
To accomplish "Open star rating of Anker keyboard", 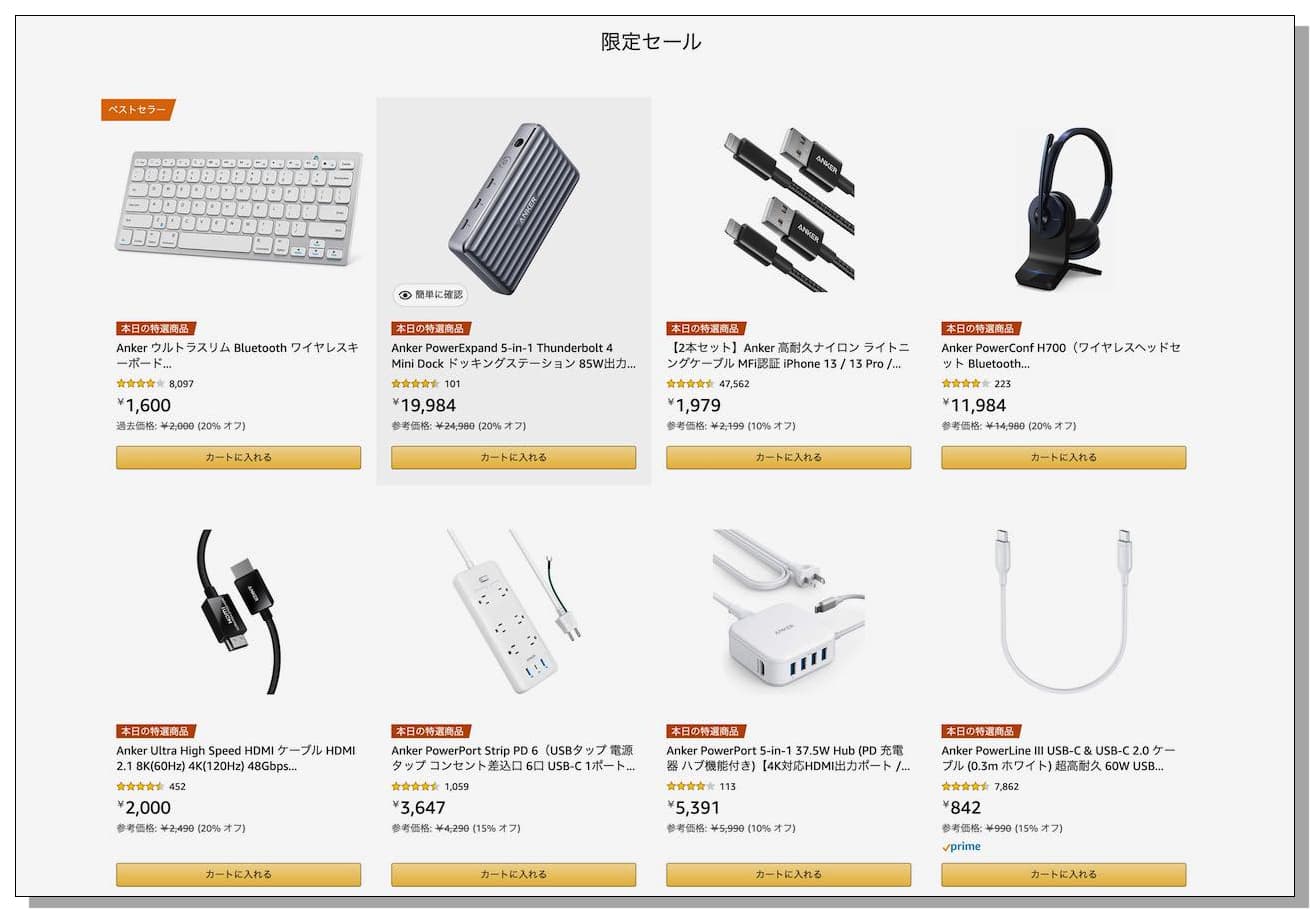I will pos(140,384).
